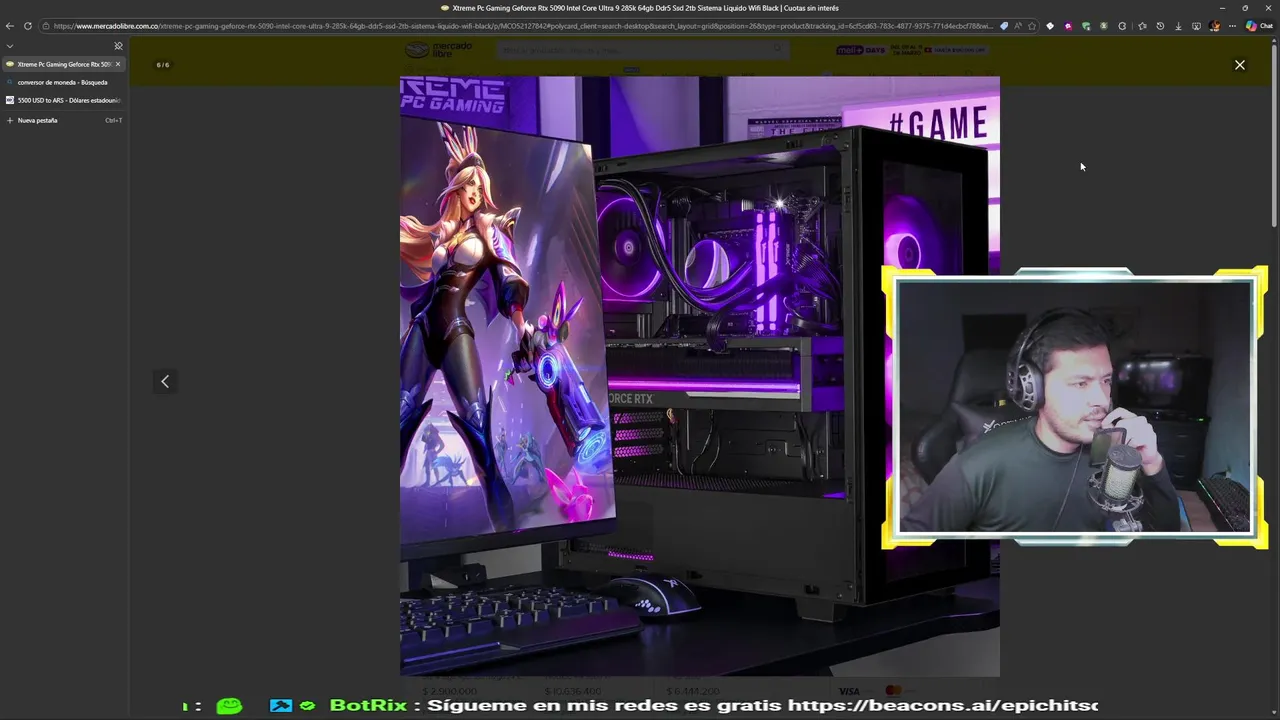The width and height of the screenshot is (1280, 720).
Task: Close the image gallery with the X
Action: pos(1239,65)
